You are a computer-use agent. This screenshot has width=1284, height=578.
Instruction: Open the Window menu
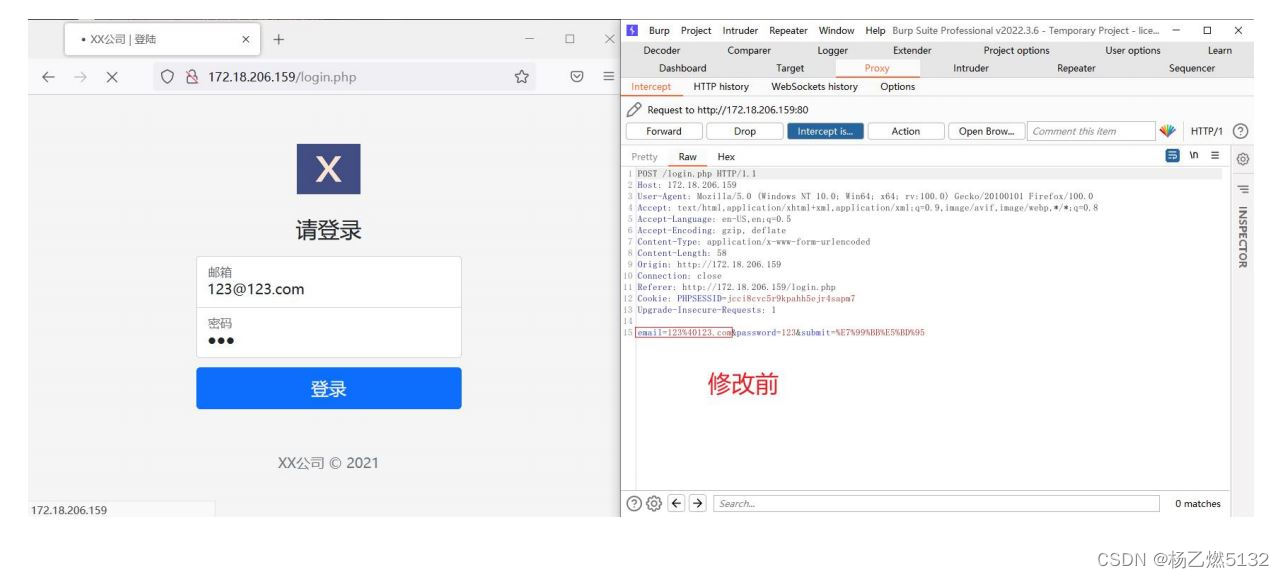836,30
